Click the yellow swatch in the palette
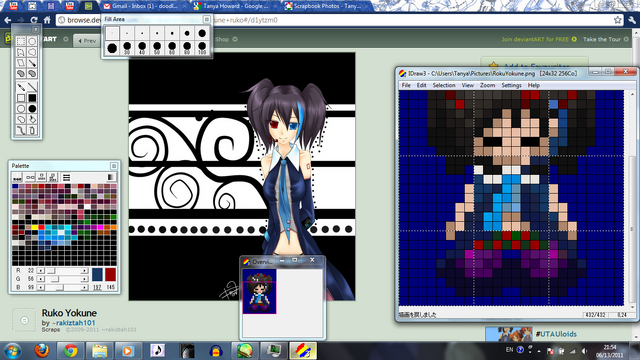The height and width of the screenshot is (360, 640). [x=35, y=227]
